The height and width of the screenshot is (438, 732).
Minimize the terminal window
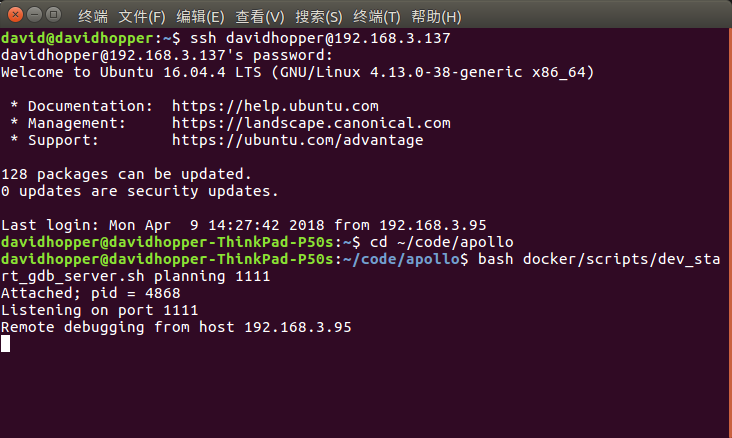coord(35,15)
